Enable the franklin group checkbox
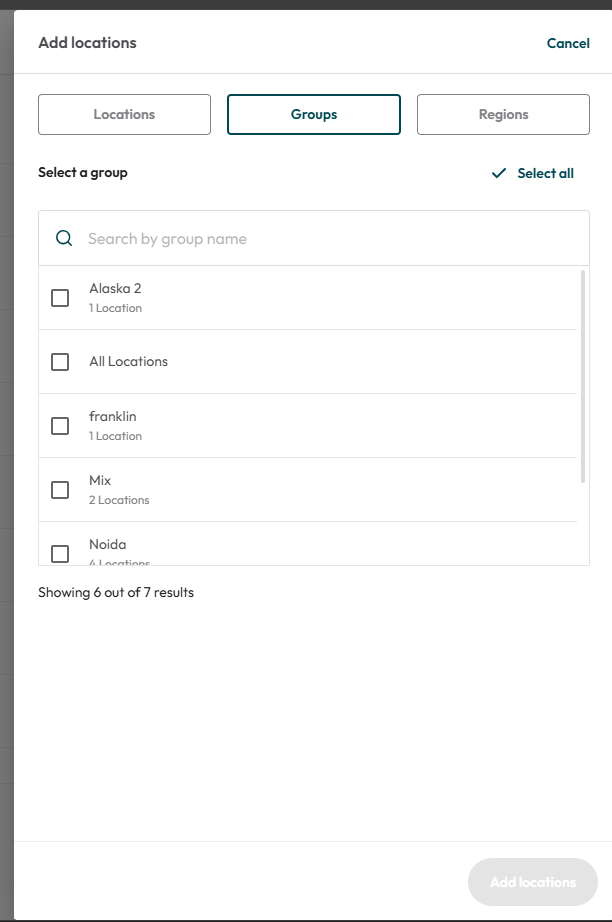Viewport: 612px width, 922px height. [60, 426]
